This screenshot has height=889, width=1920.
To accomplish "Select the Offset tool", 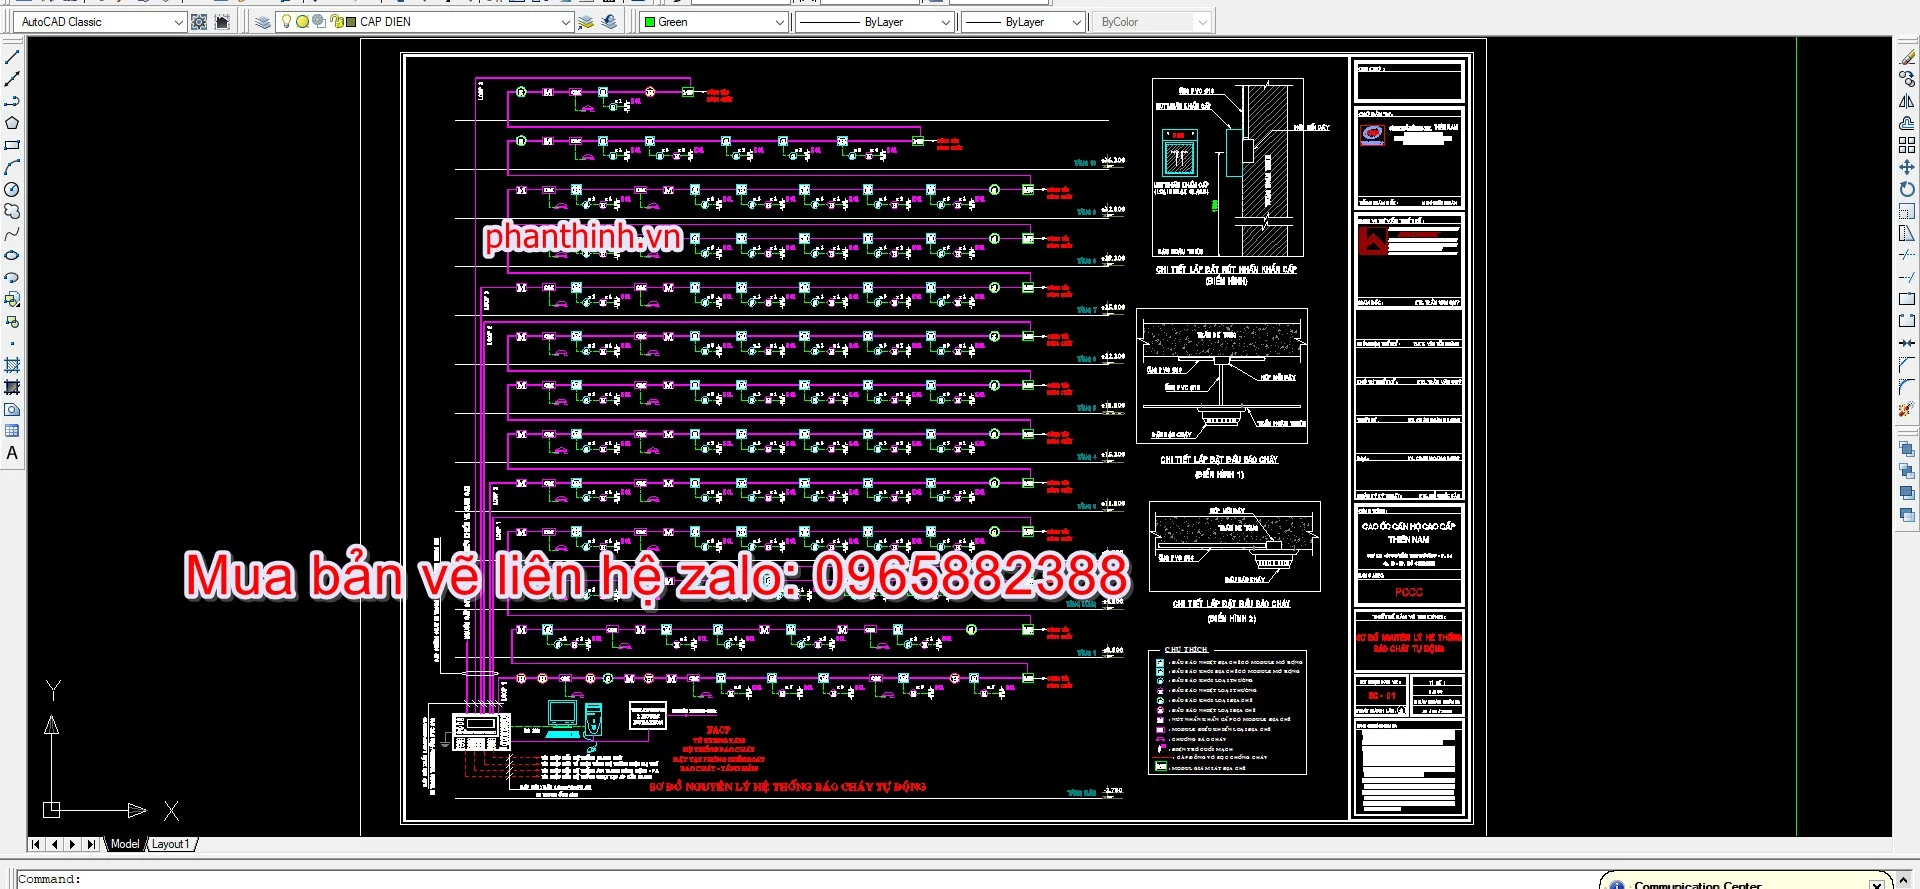I will (x=1907, y=123).
